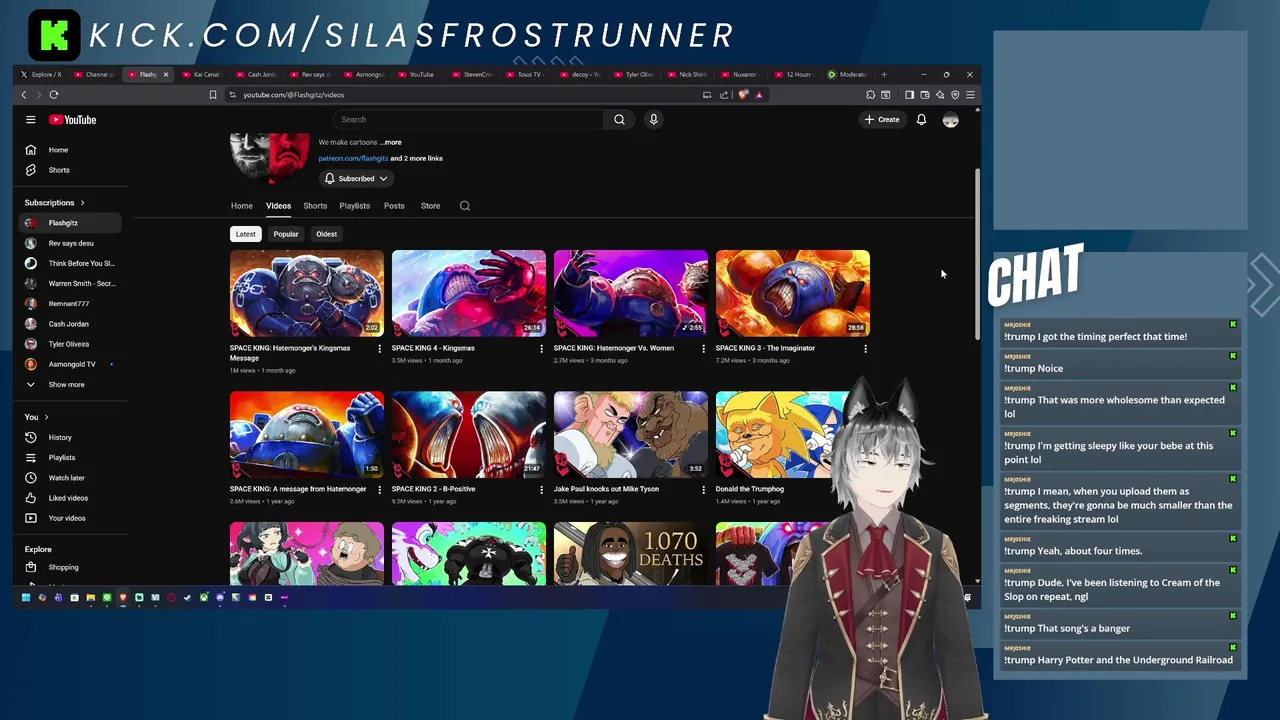Go to Home in sidebar
This screenshot has height=720, width=1280.
[x=70, y=150]
